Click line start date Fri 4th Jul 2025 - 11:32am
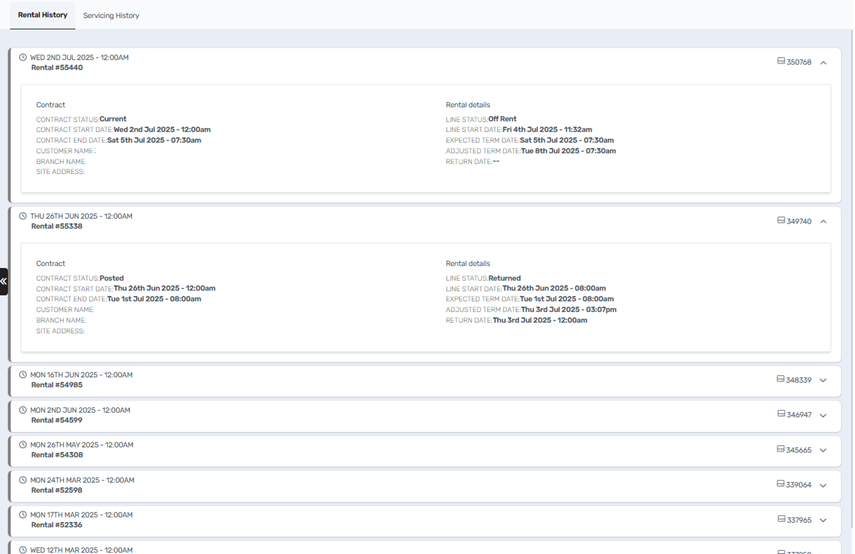The image size is (855, 554). (547, 130)
